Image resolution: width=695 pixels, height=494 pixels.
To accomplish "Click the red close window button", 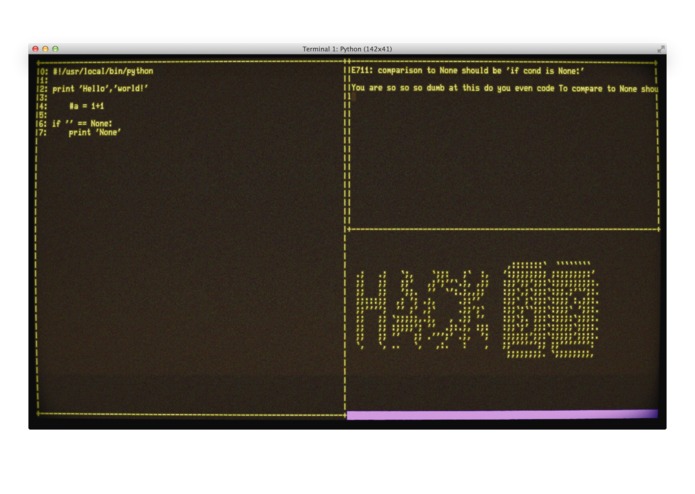I will click(35, 49).
